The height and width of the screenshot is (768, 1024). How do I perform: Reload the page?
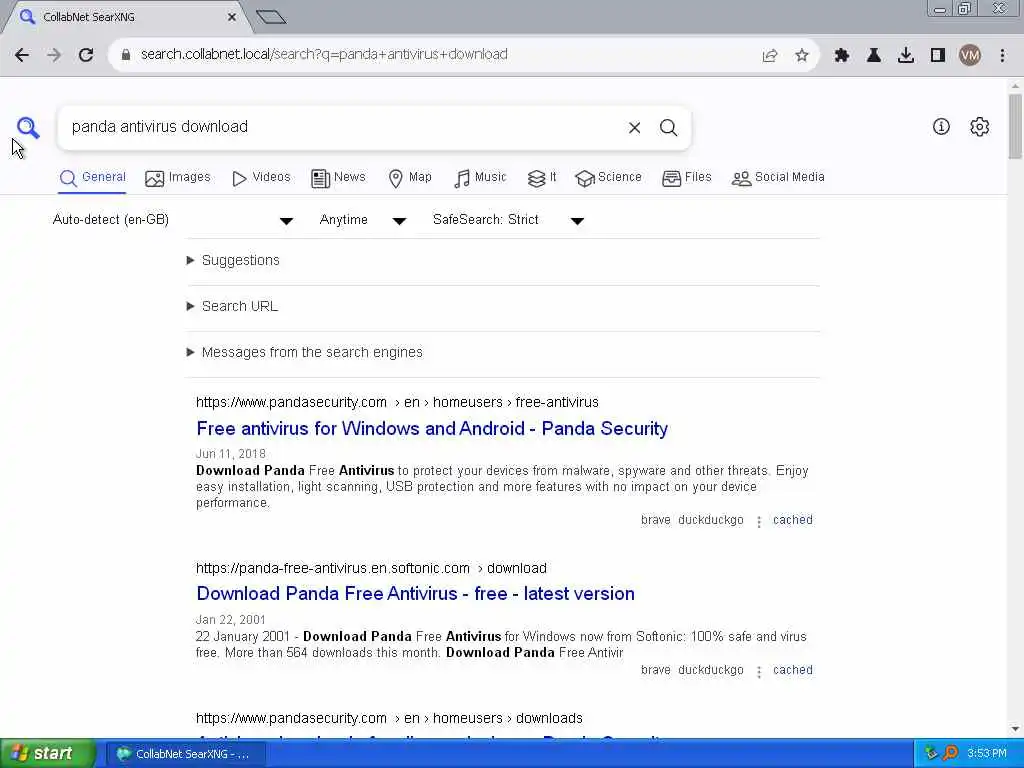coord(86,55)
